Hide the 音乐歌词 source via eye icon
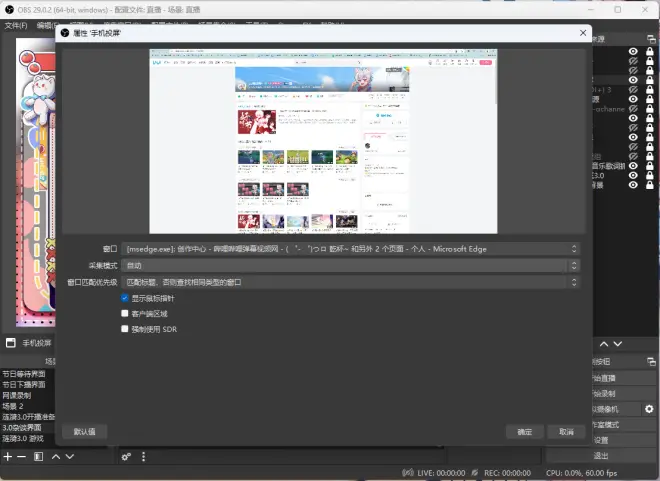Image resolution: width=660 pixels, height=481 pixels. (633, 166)
